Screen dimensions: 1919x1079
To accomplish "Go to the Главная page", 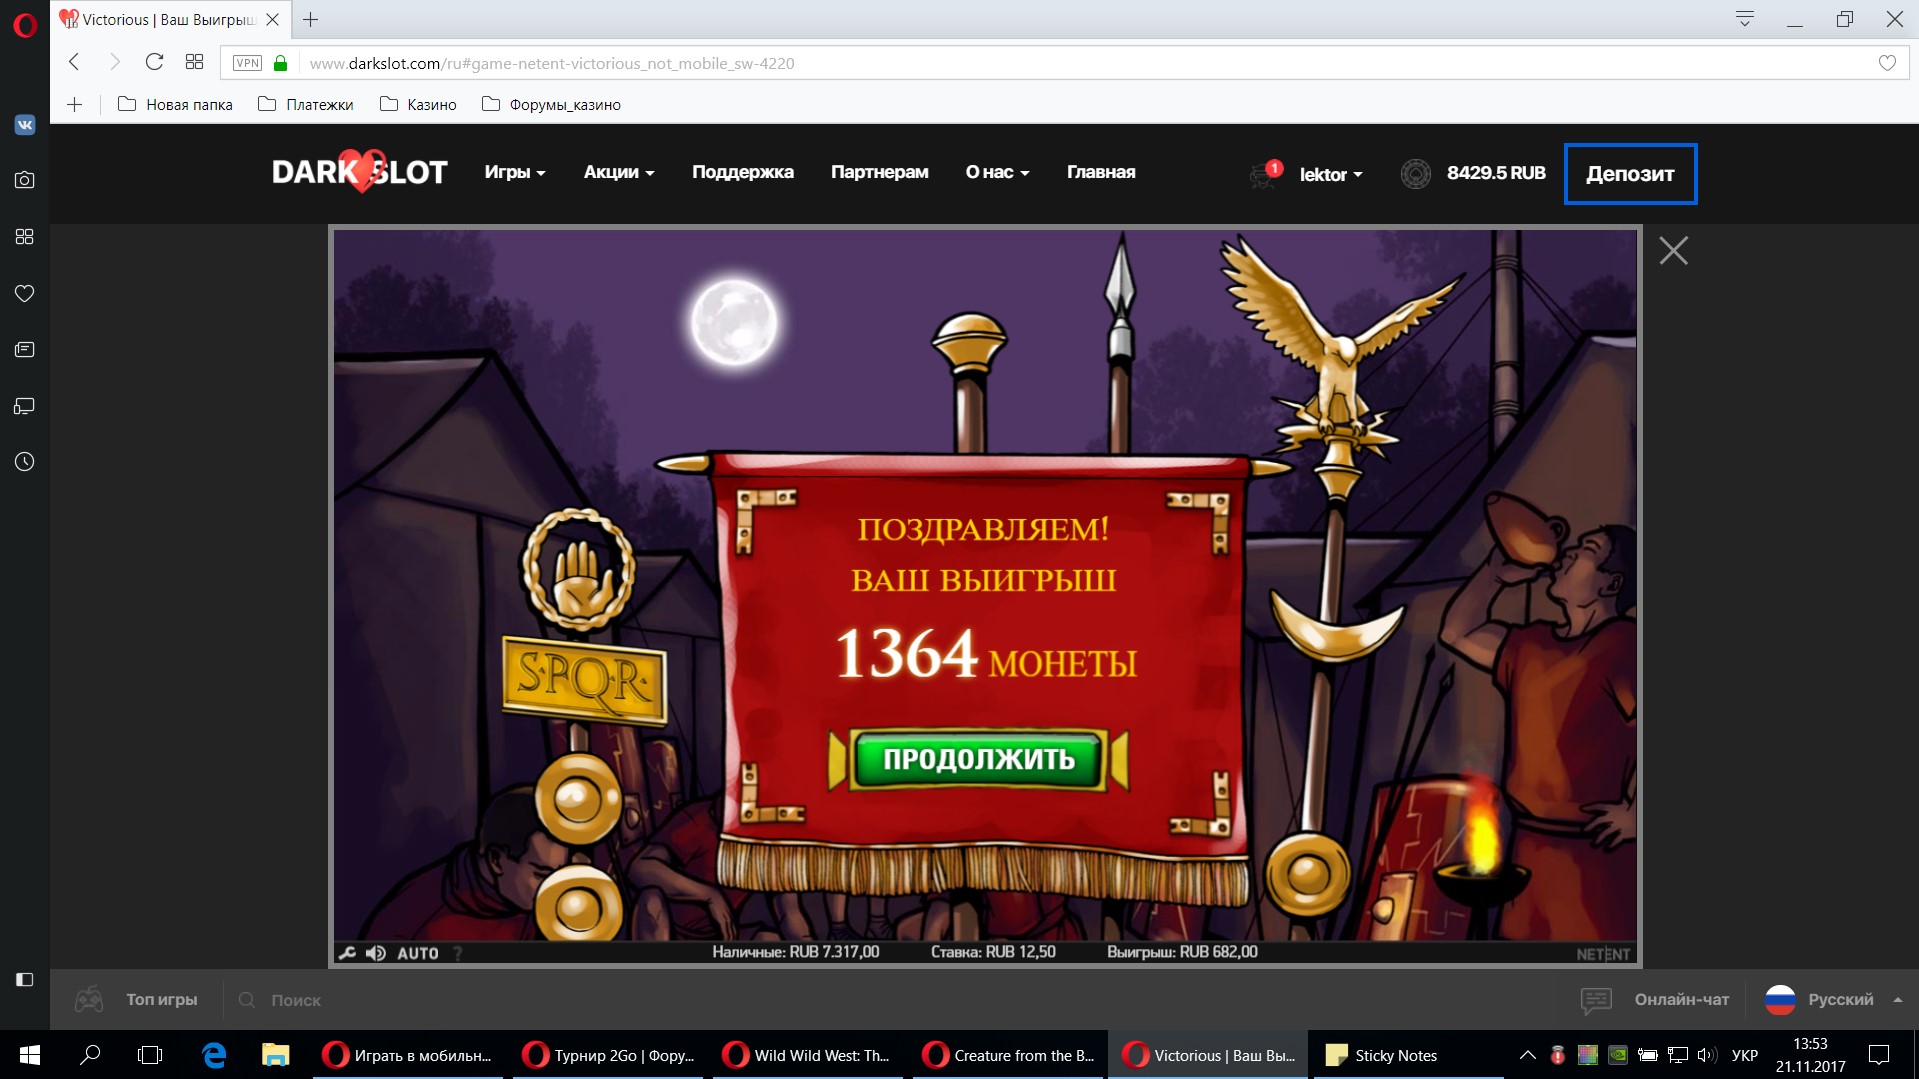I will coord(1101,172).
